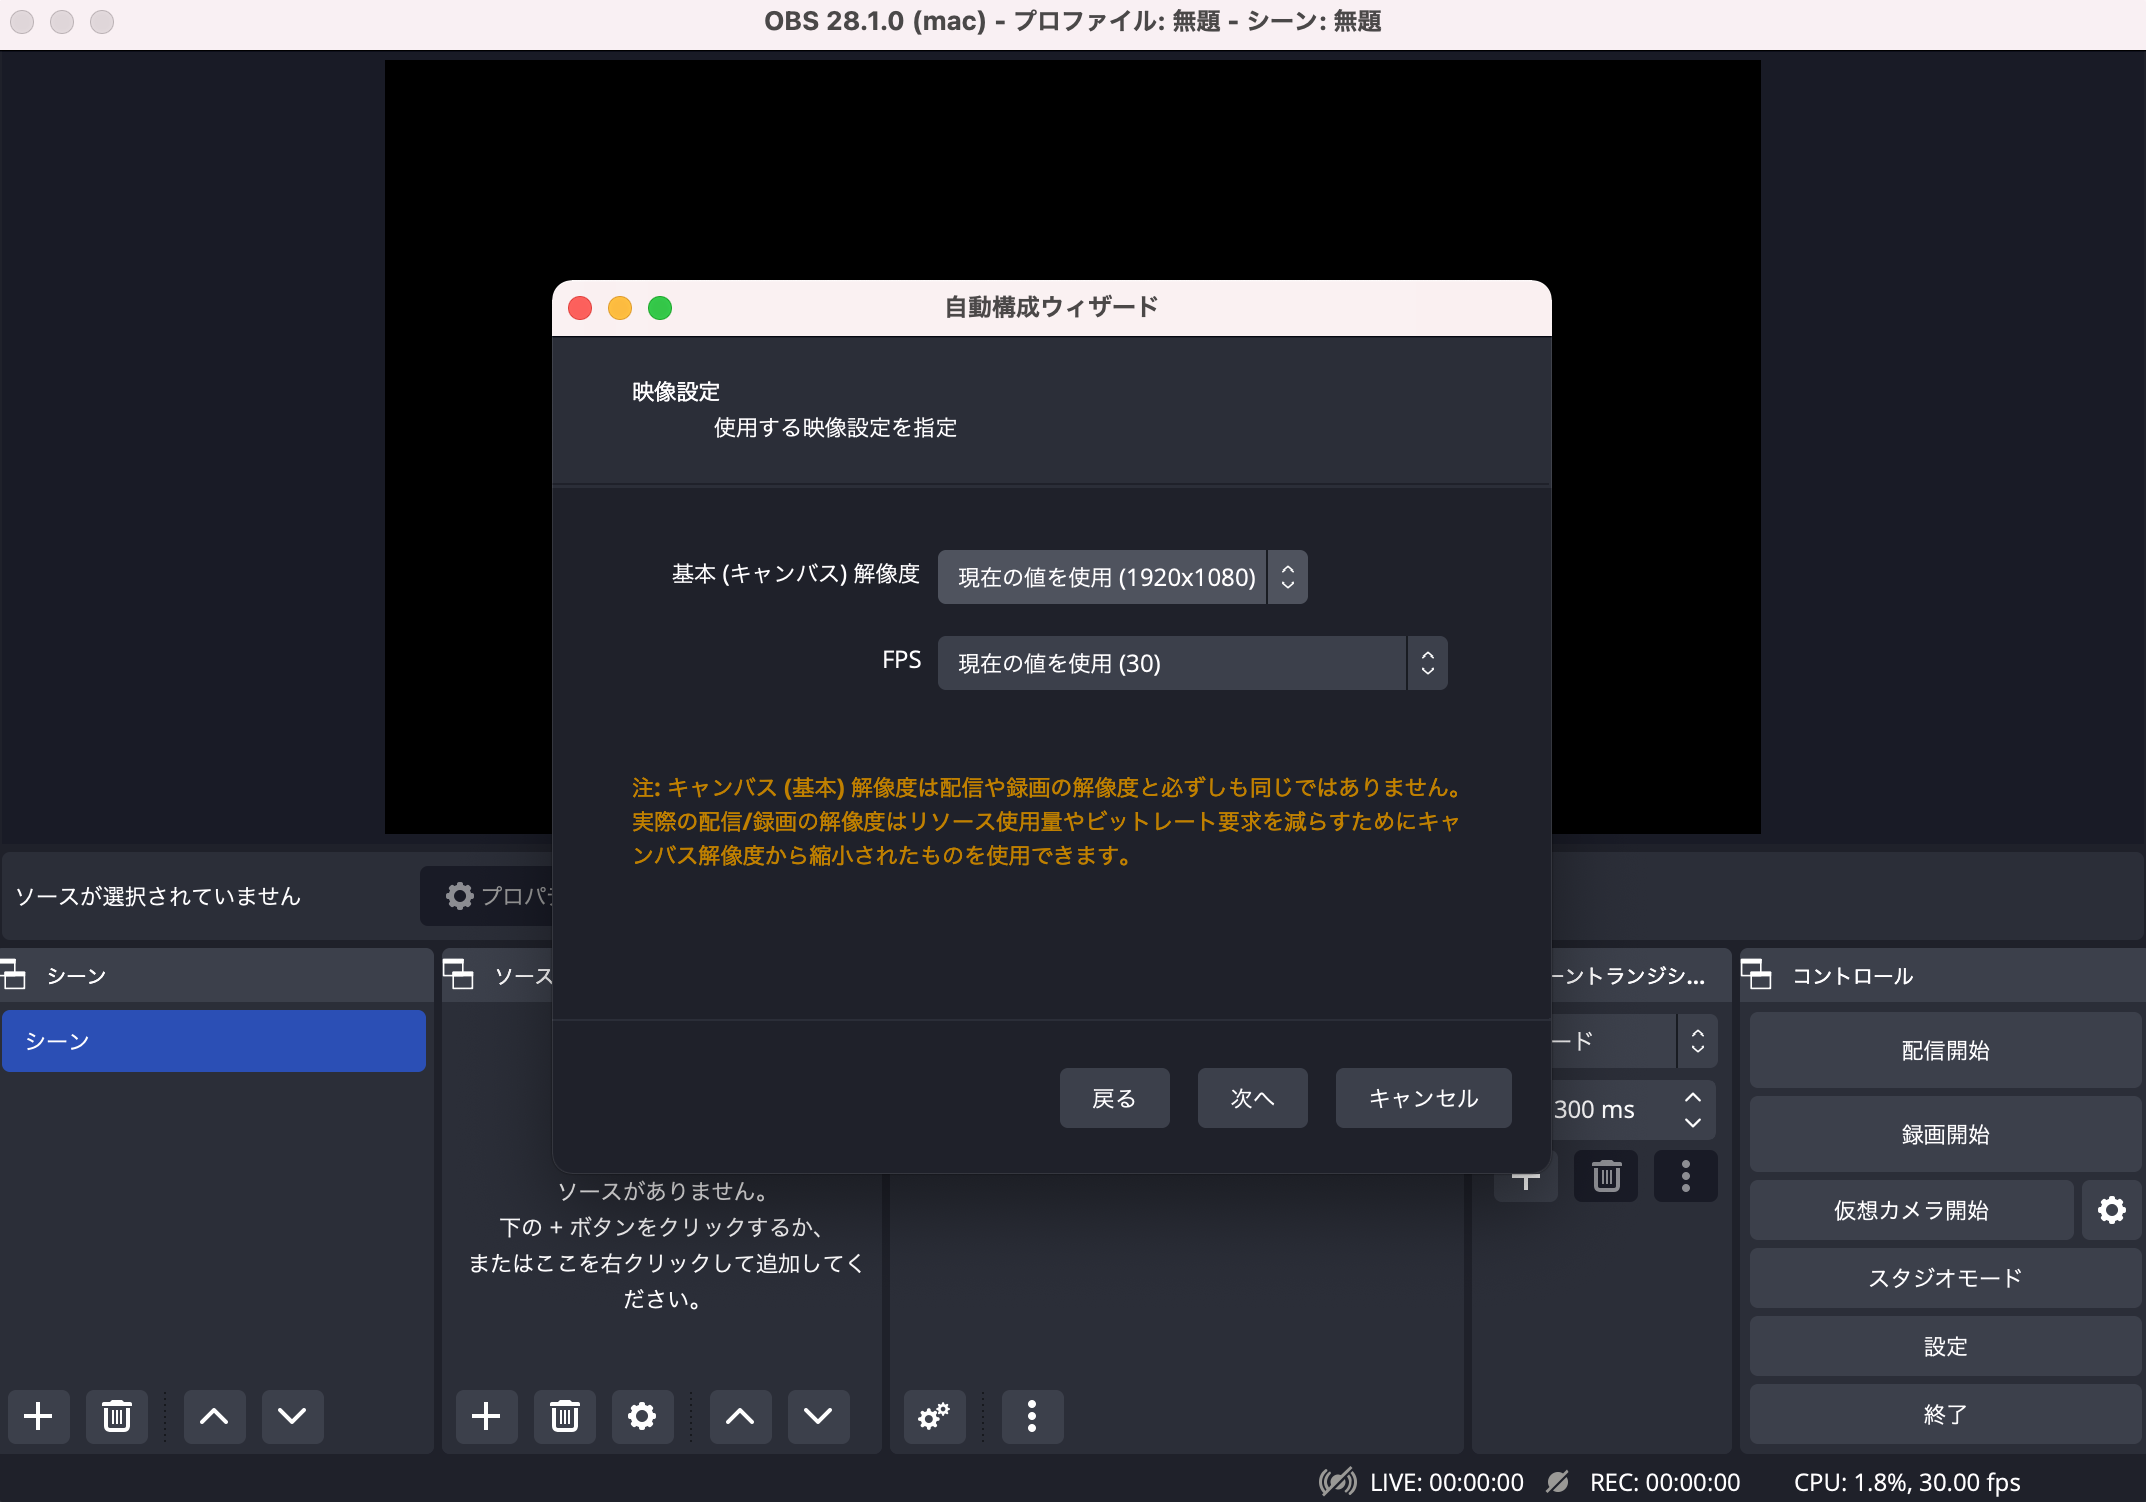Click remove scene trash icon

click(x=117, y=1416)
